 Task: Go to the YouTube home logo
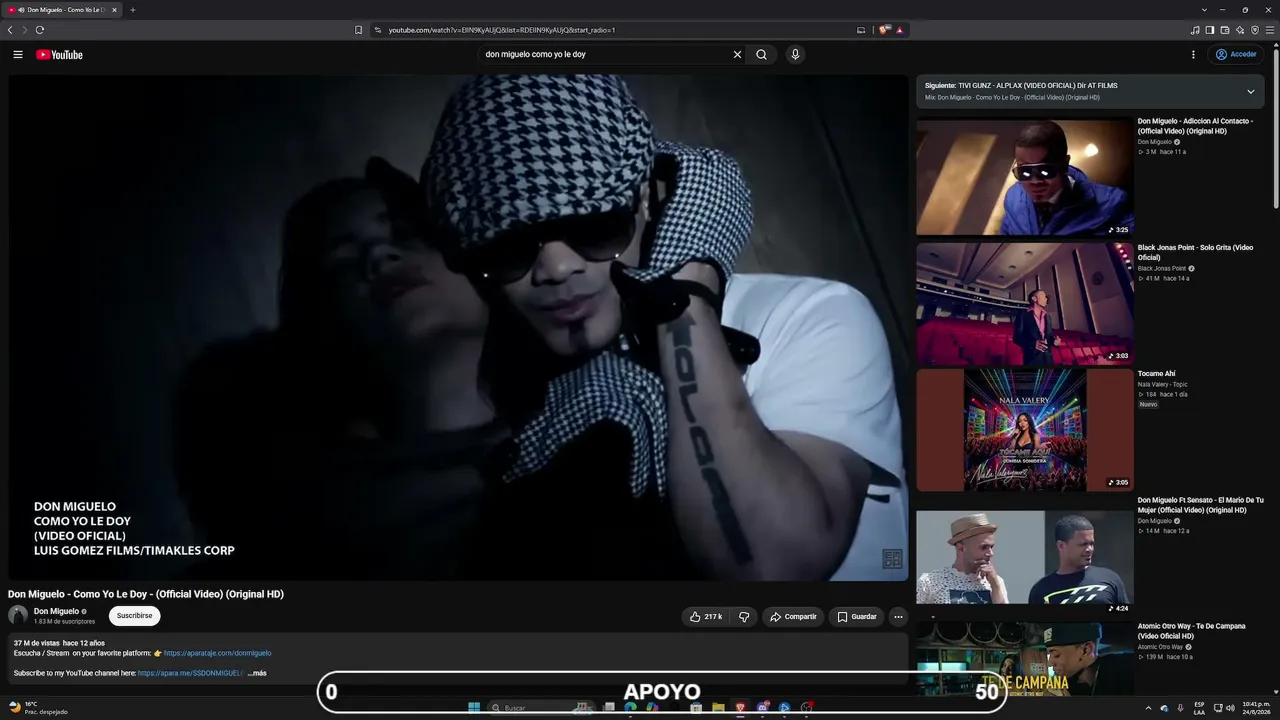59,55
